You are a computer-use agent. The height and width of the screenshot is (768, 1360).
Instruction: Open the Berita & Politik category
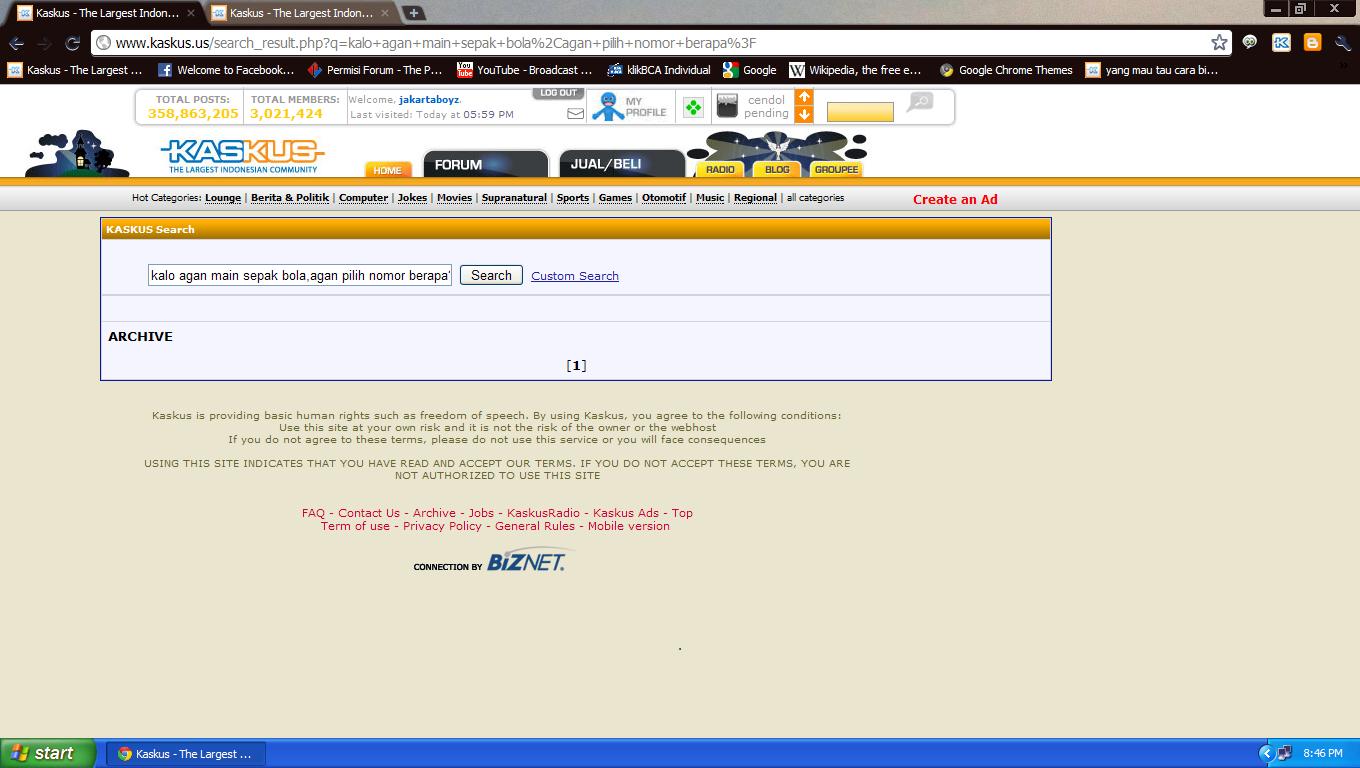(x=290, y=198)
